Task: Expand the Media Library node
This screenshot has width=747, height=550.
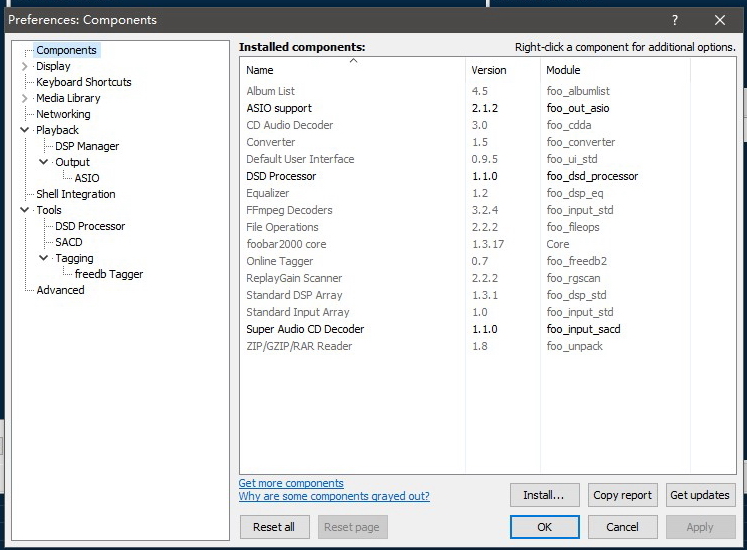Action: pyautogui.click(x=25, y=98)
